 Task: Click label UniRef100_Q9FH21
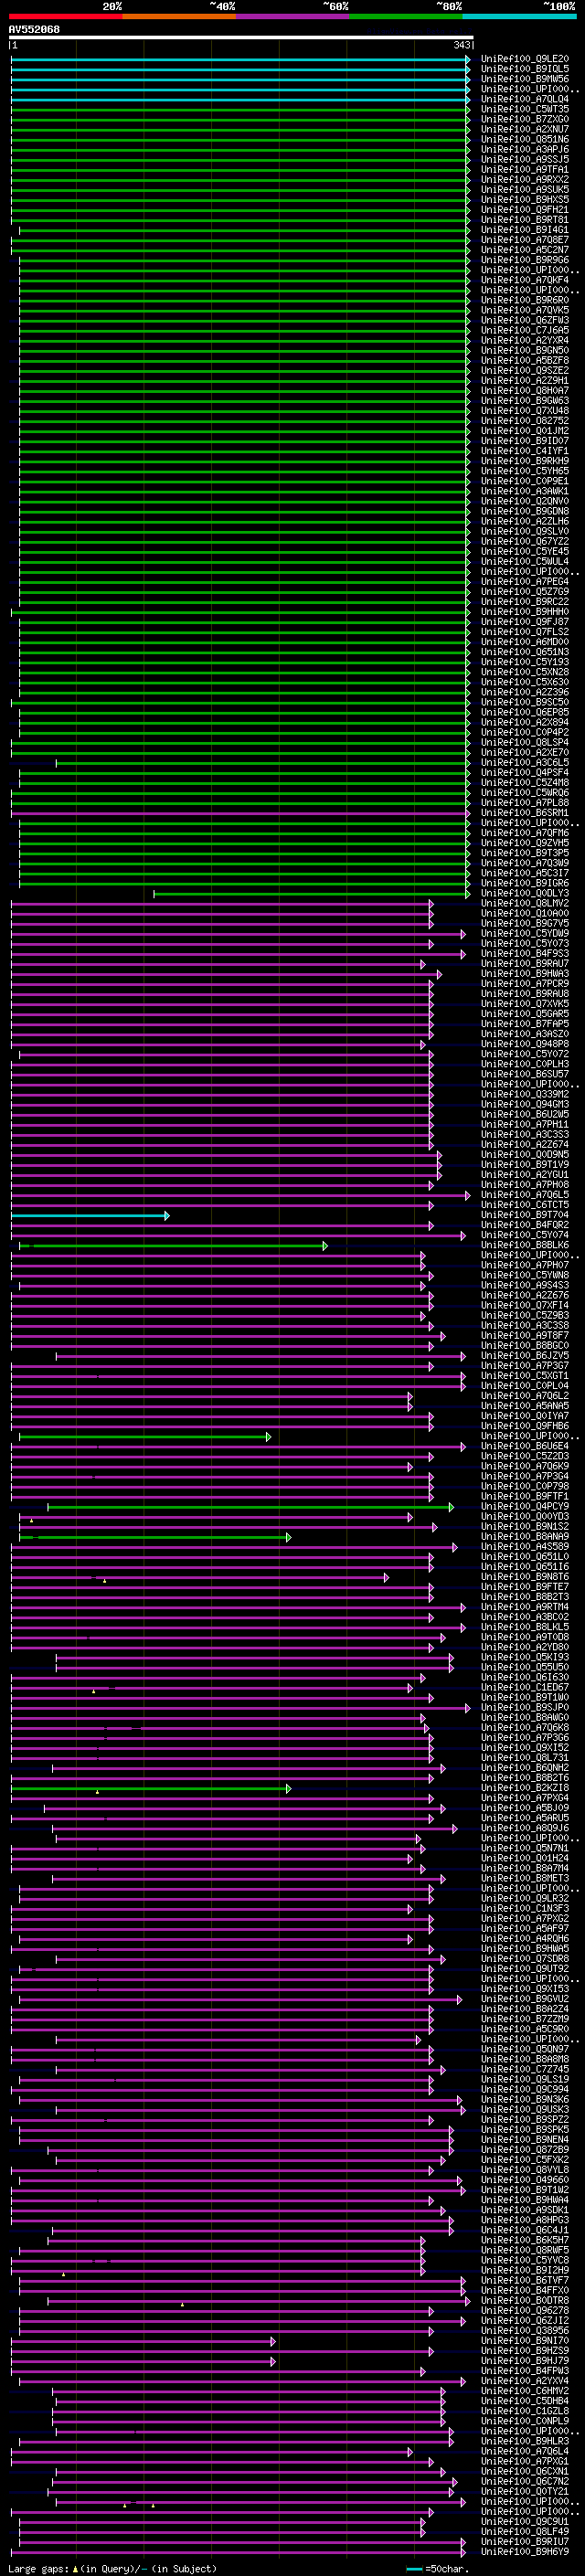pyautogui.click(x=525, y=209)
